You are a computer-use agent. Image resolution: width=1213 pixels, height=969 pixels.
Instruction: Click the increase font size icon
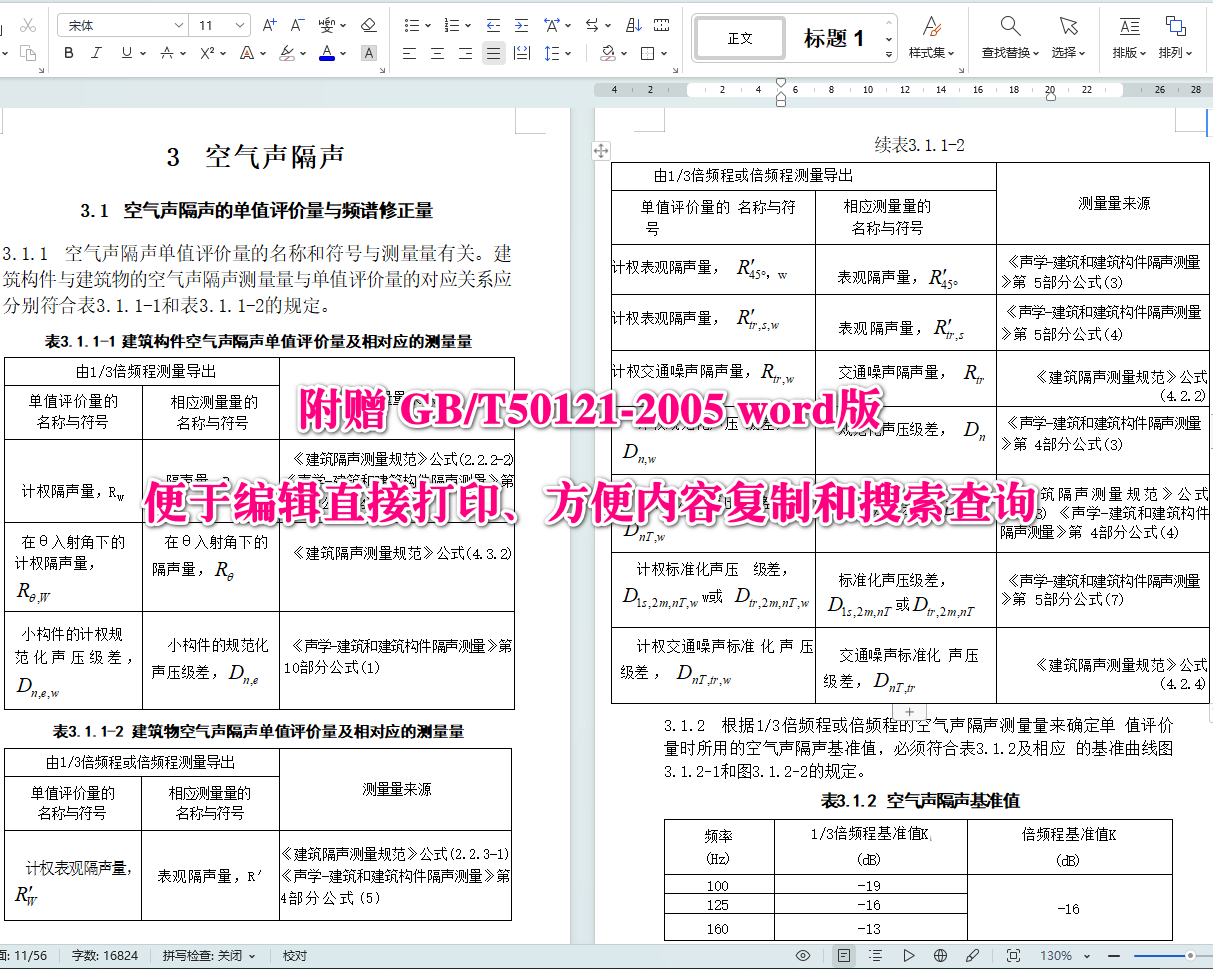click(x=270, y=24)
